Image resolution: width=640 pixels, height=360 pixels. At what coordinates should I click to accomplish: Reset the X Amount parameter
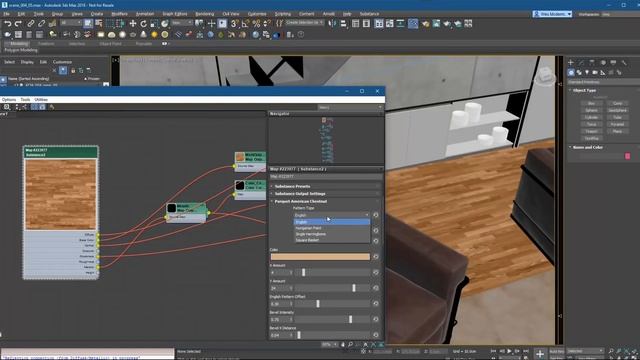pos(376,272)
